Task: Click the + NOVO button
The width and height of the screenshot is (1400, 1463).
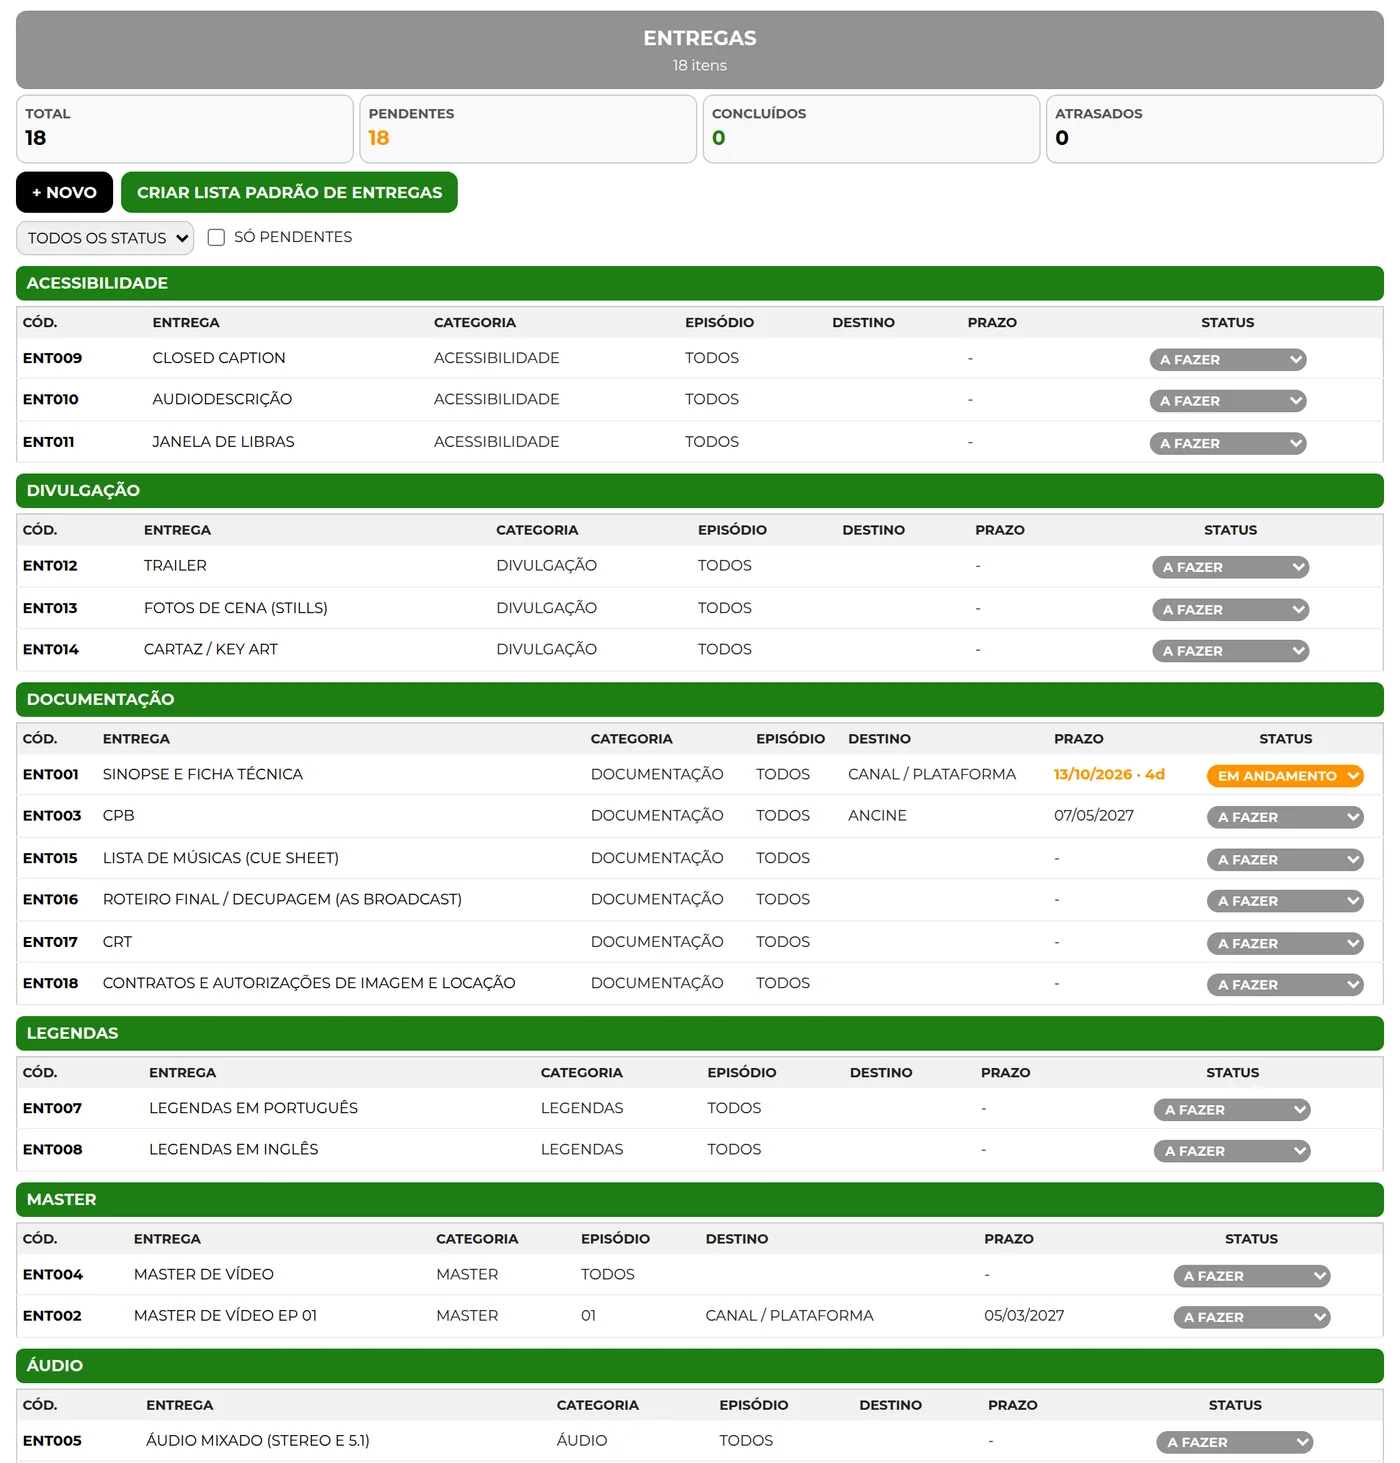Action: pos(64,192)
